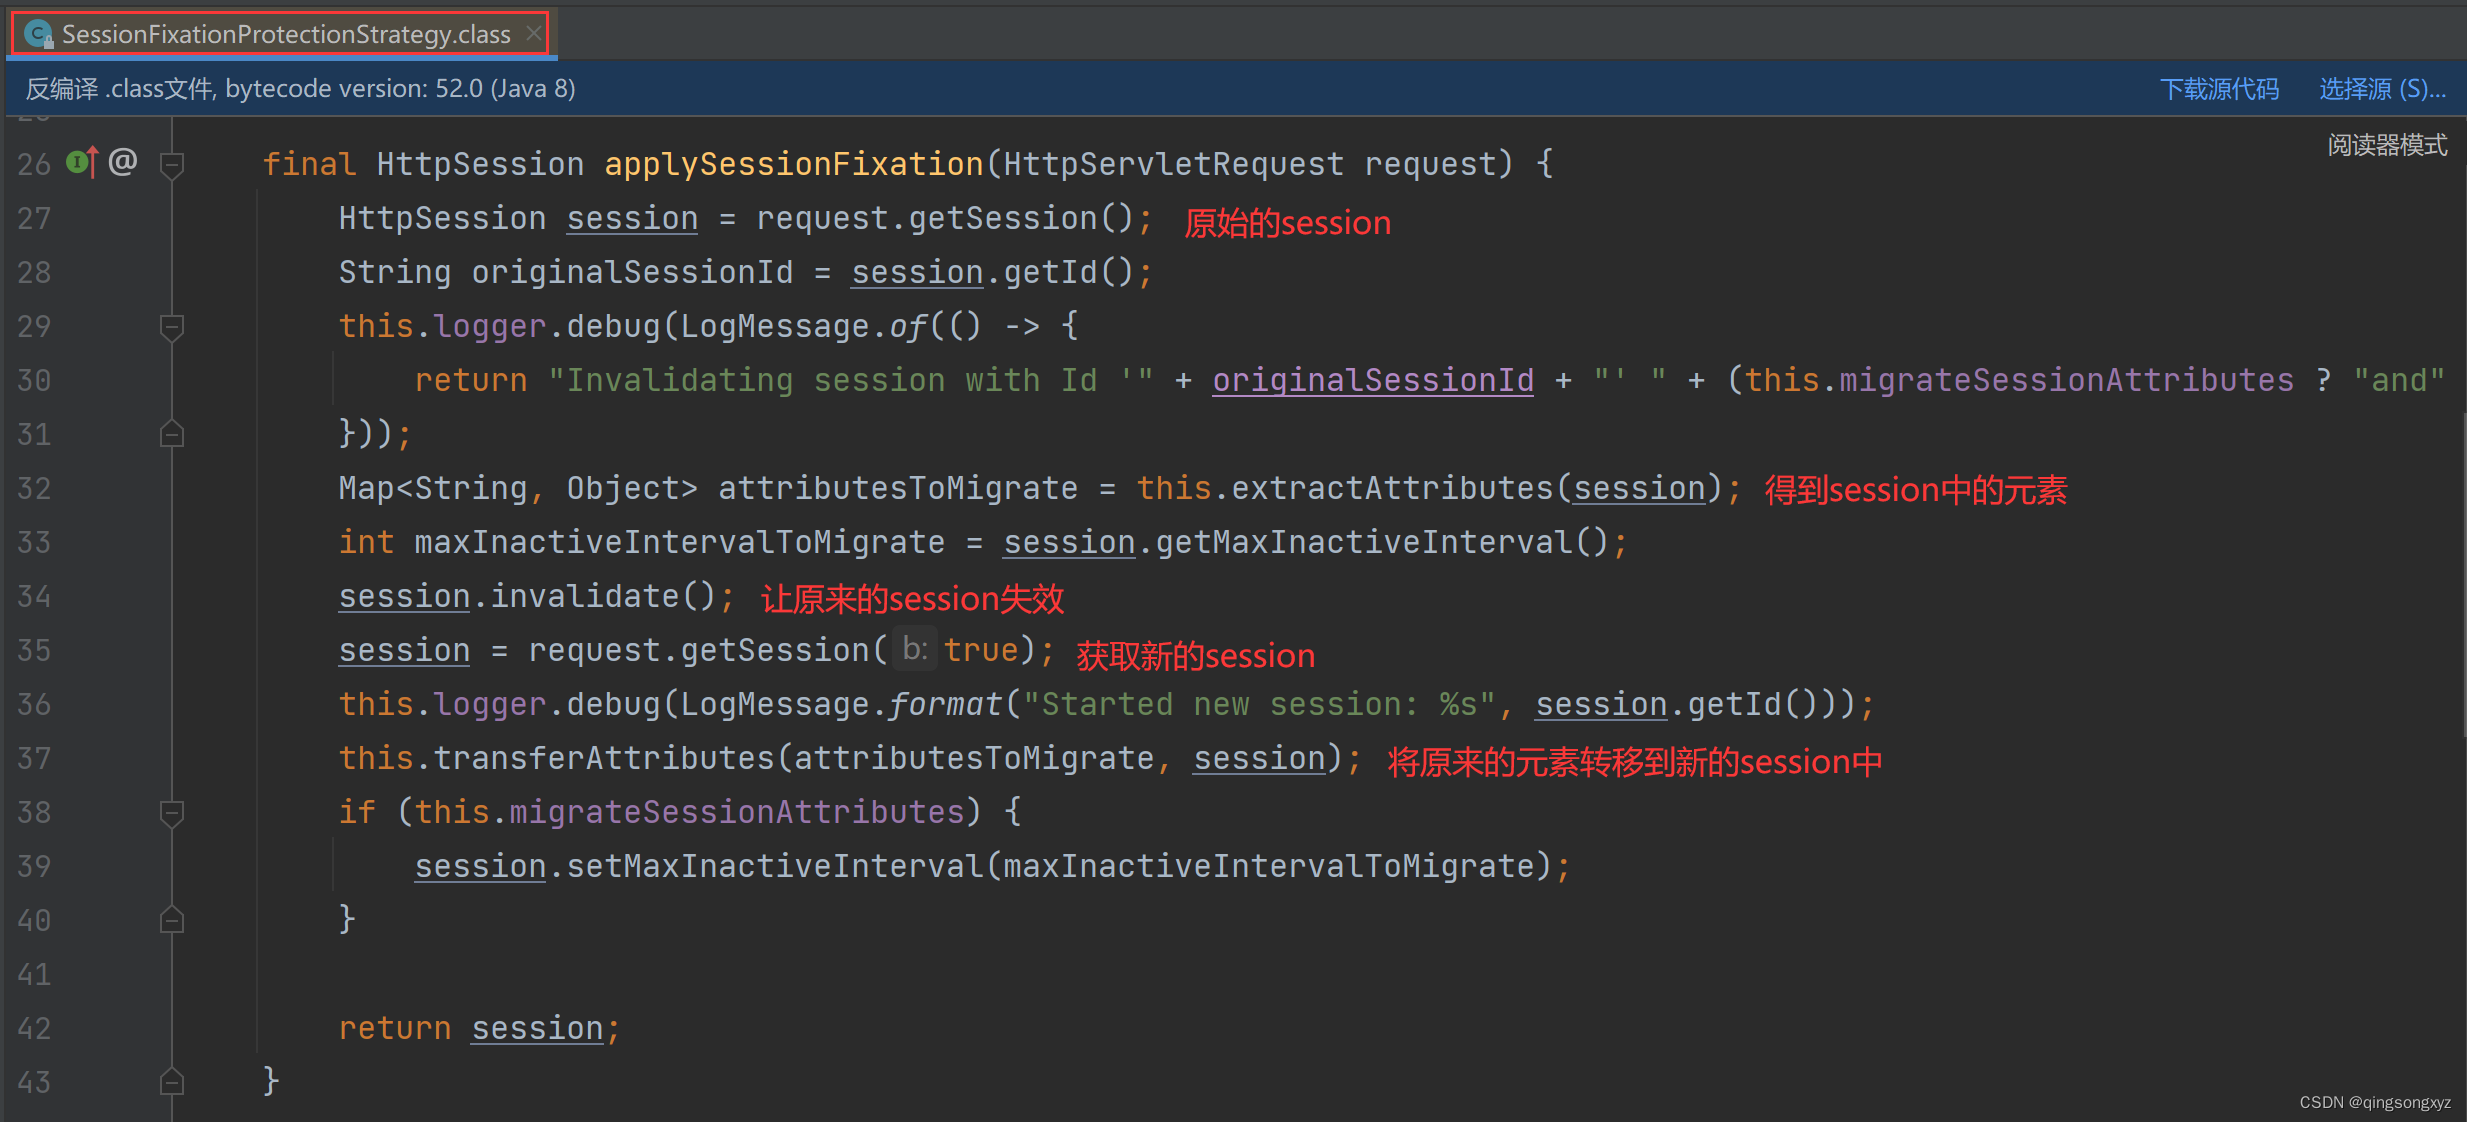Click the fold end marker on line 31
2467x1122 pixels.
tap(172, 434)
